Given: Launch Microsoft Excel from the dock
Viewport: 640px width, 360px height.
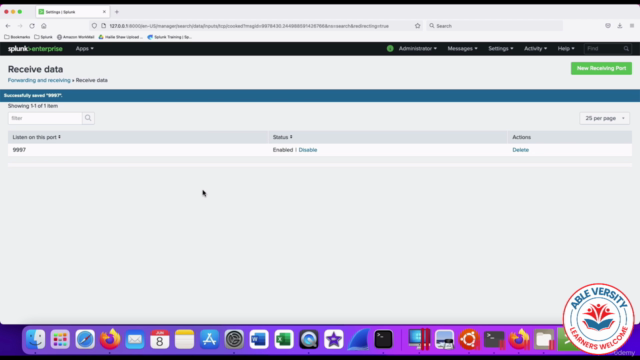Looking at the screenshot, I should 284,340.
